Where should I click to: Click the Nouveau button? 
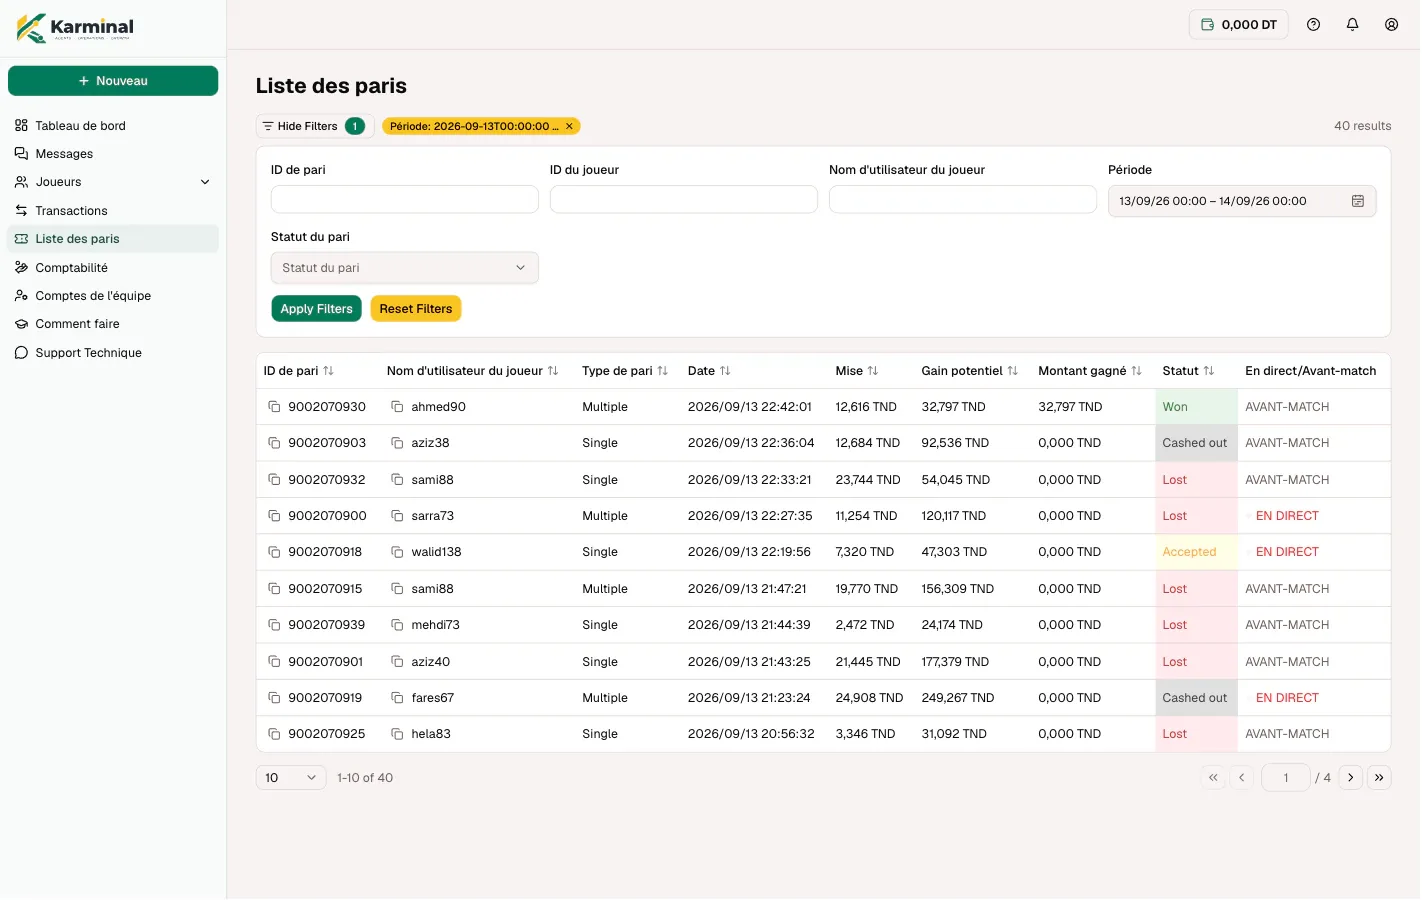[x=113, y=81]
